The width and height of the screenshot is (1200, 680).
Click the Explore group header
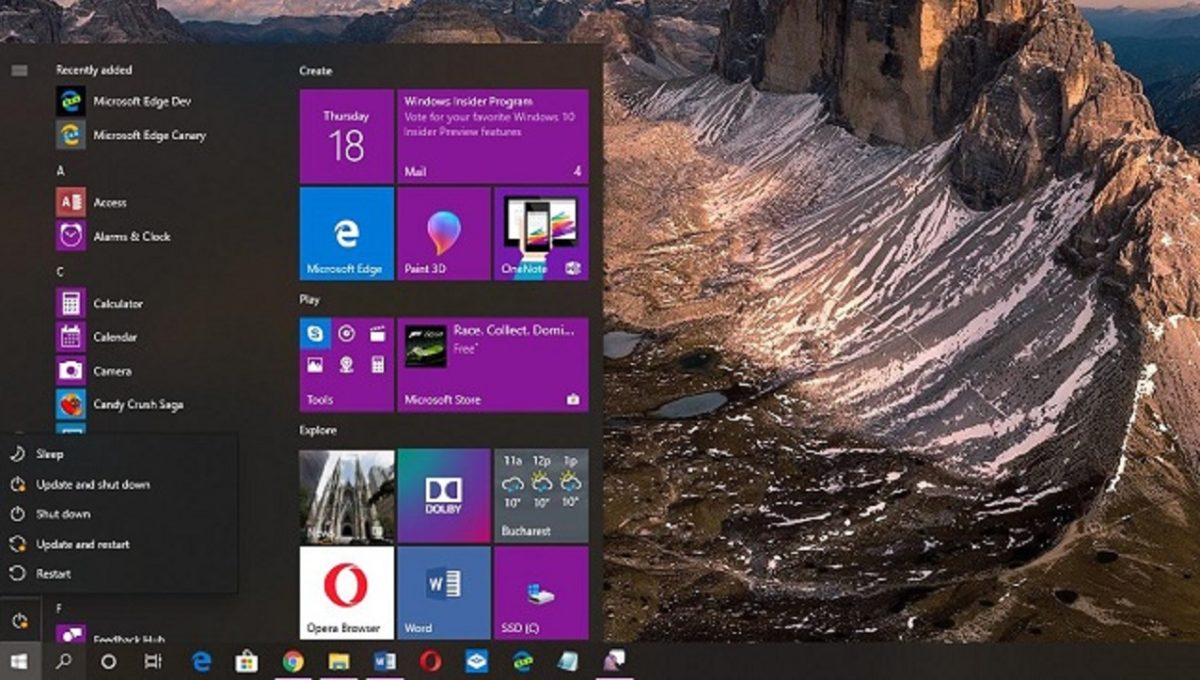[x=317, y=430]
